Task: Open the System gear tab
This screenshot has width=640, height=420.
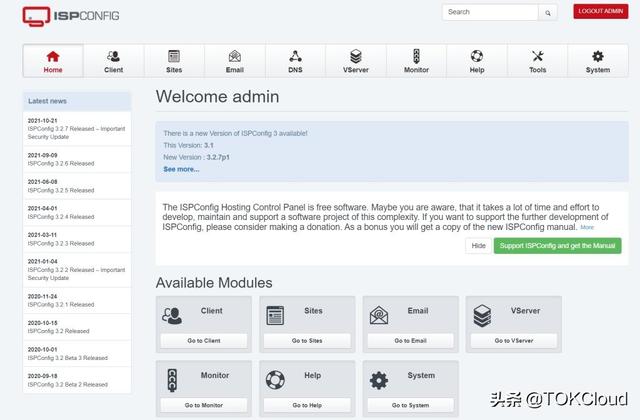Action: [598, 61]
